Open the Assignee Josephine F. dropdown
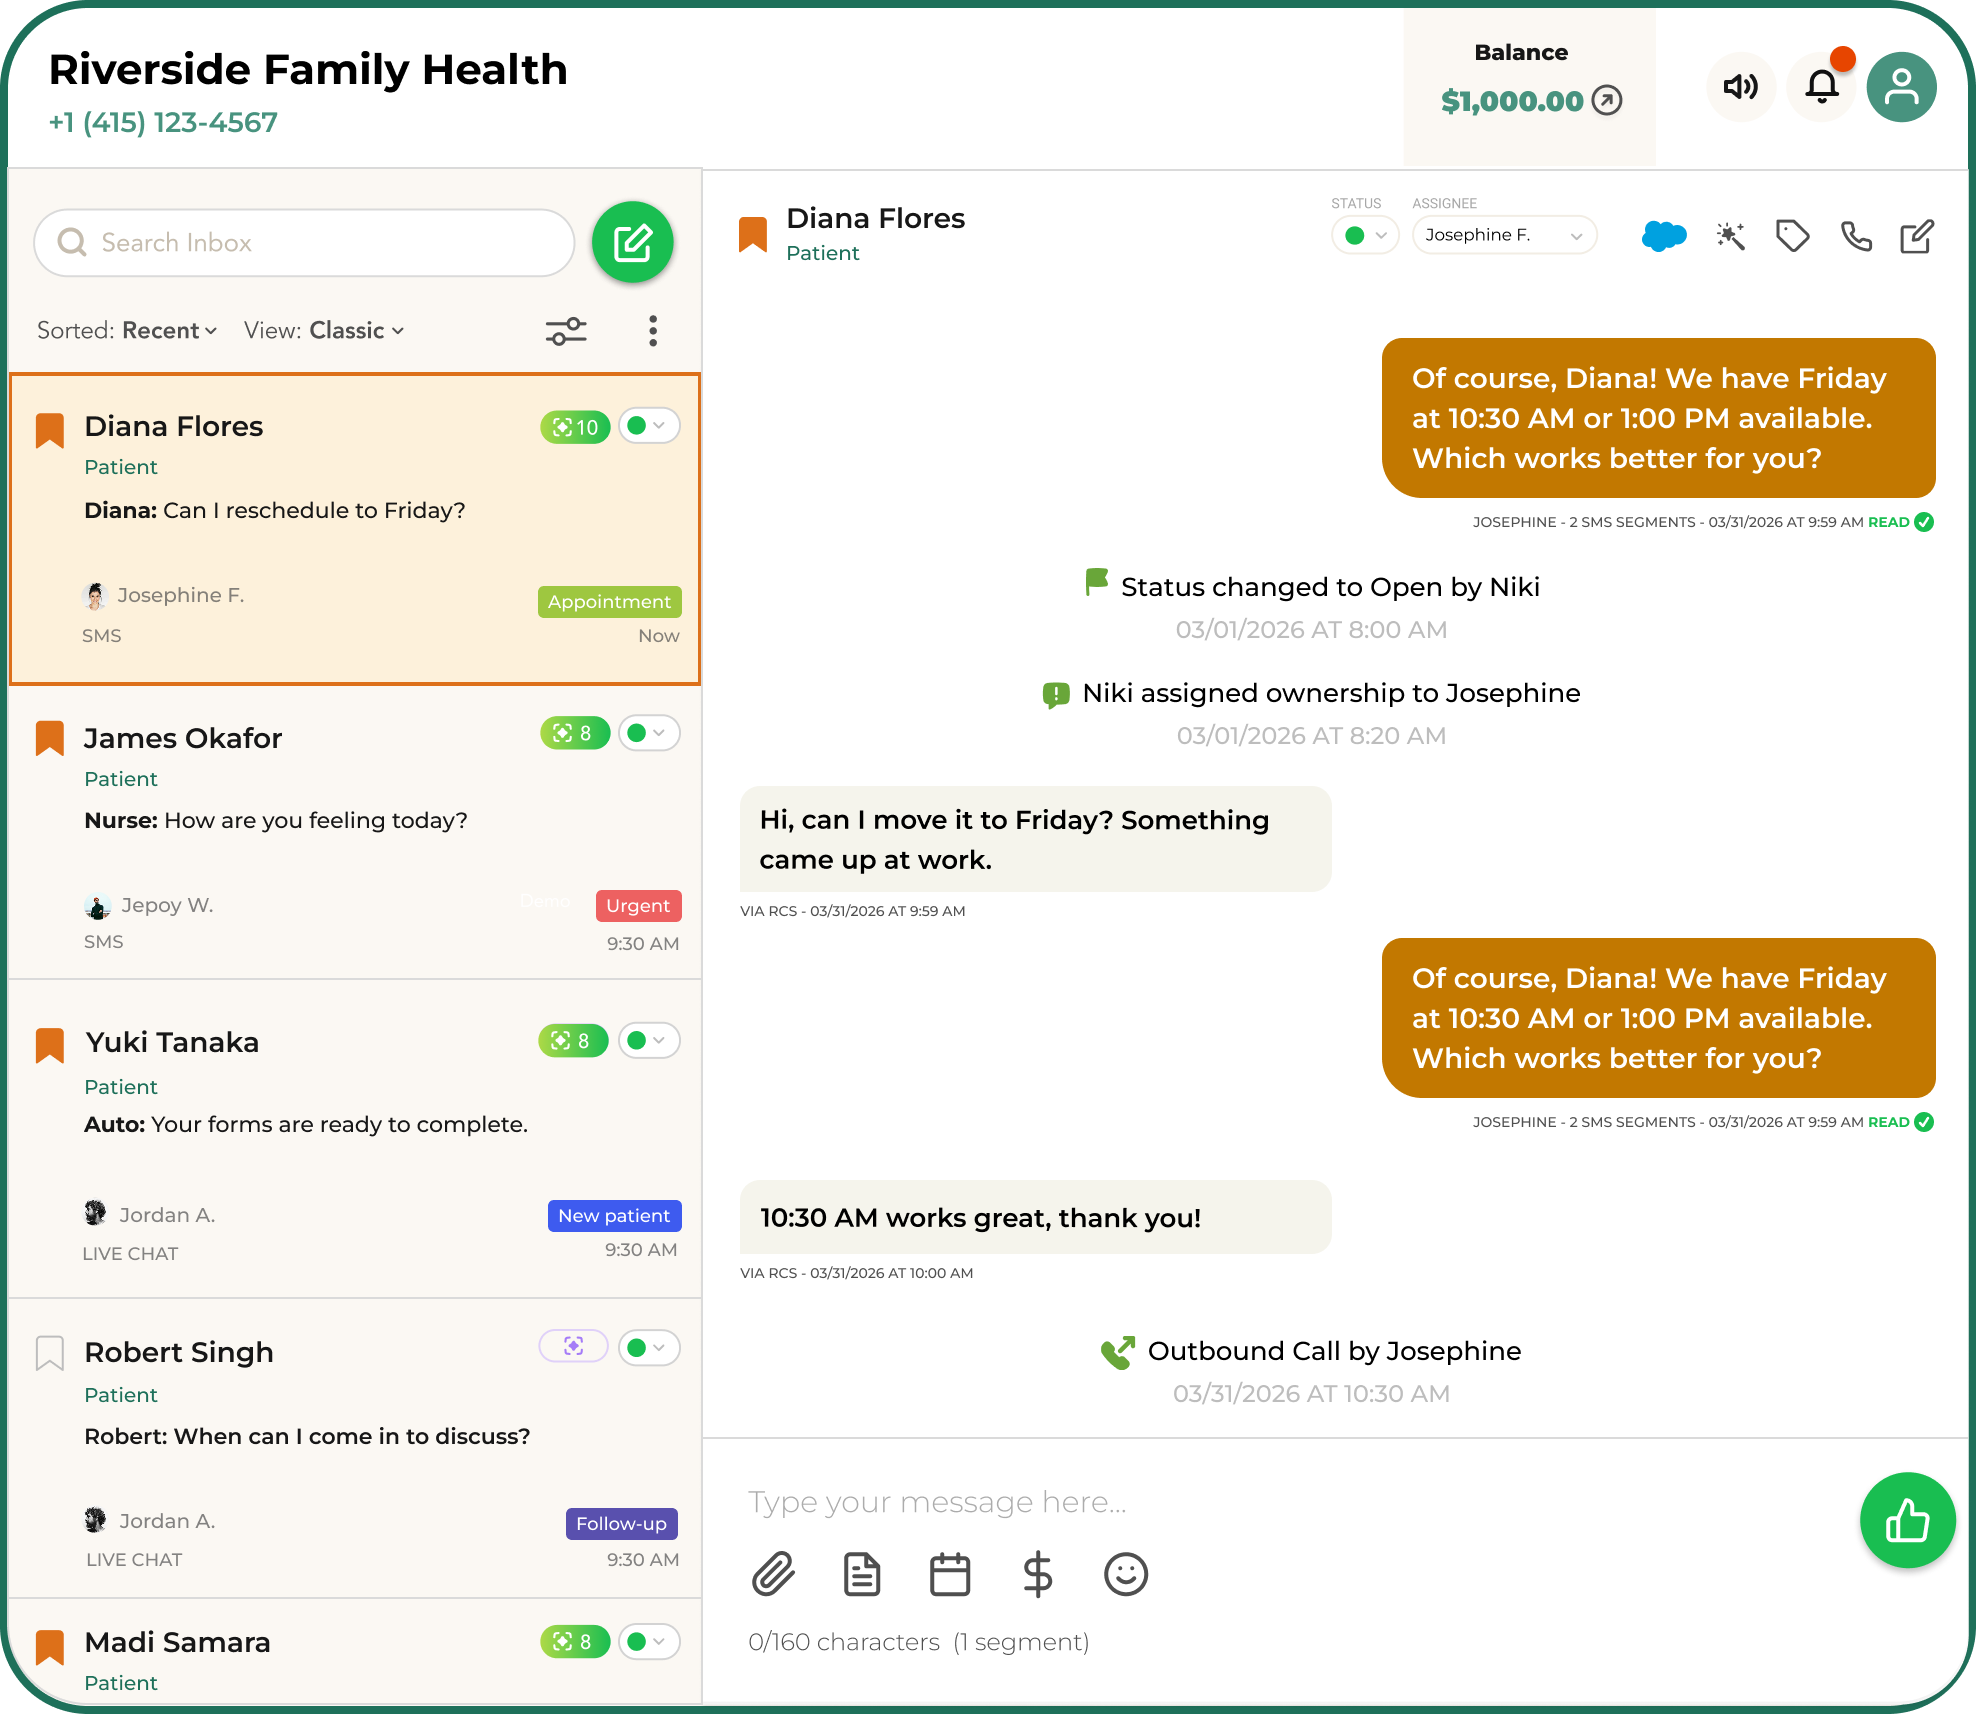1976x1714 pixels. [1504, 236]
